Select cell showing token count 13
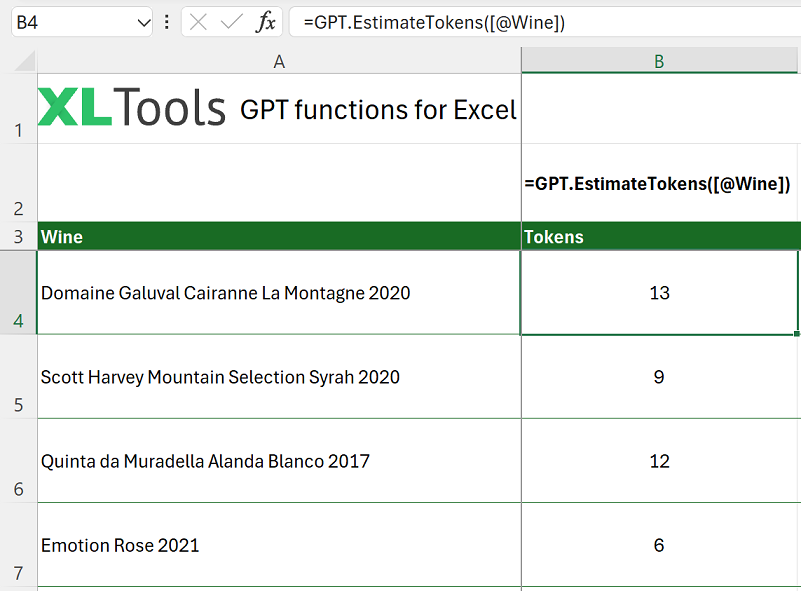 coord(659,292)
